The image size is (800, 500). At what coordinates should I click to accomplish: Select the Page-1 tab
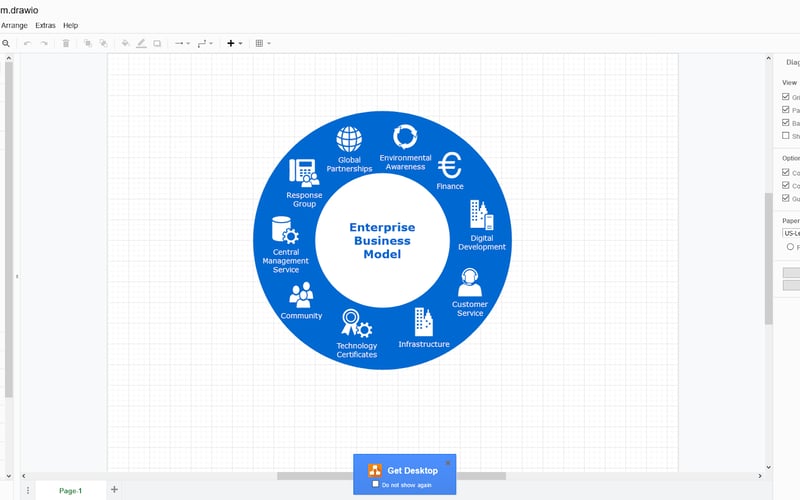coord(70,491)
